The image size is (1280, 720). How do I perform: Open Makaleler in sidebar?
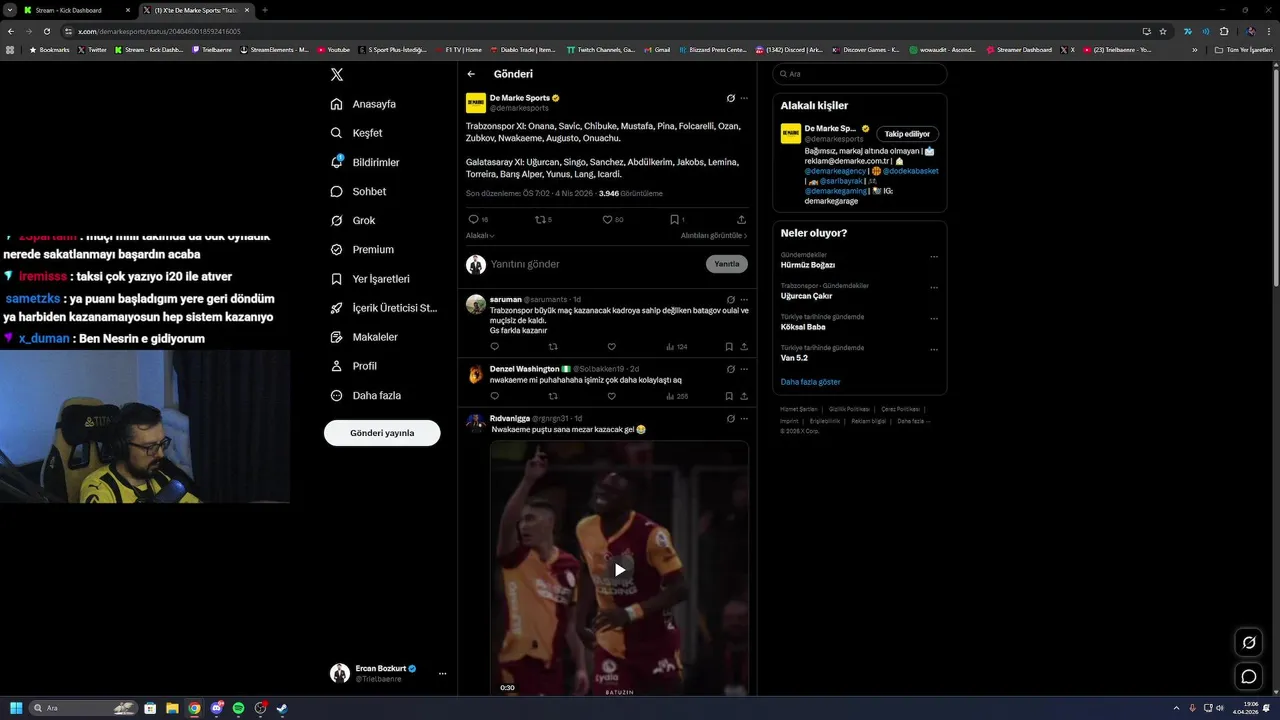point(364,337)
